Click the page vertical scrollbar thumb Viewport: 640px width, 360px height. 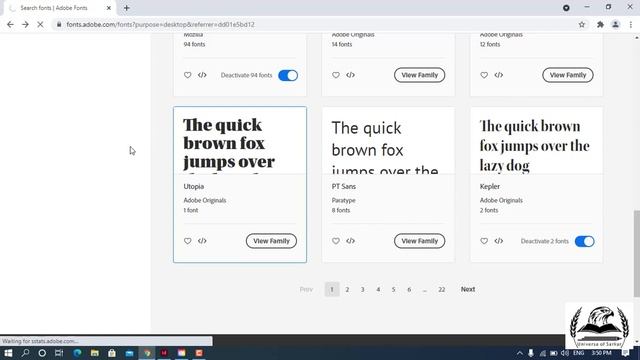(637, 253)
